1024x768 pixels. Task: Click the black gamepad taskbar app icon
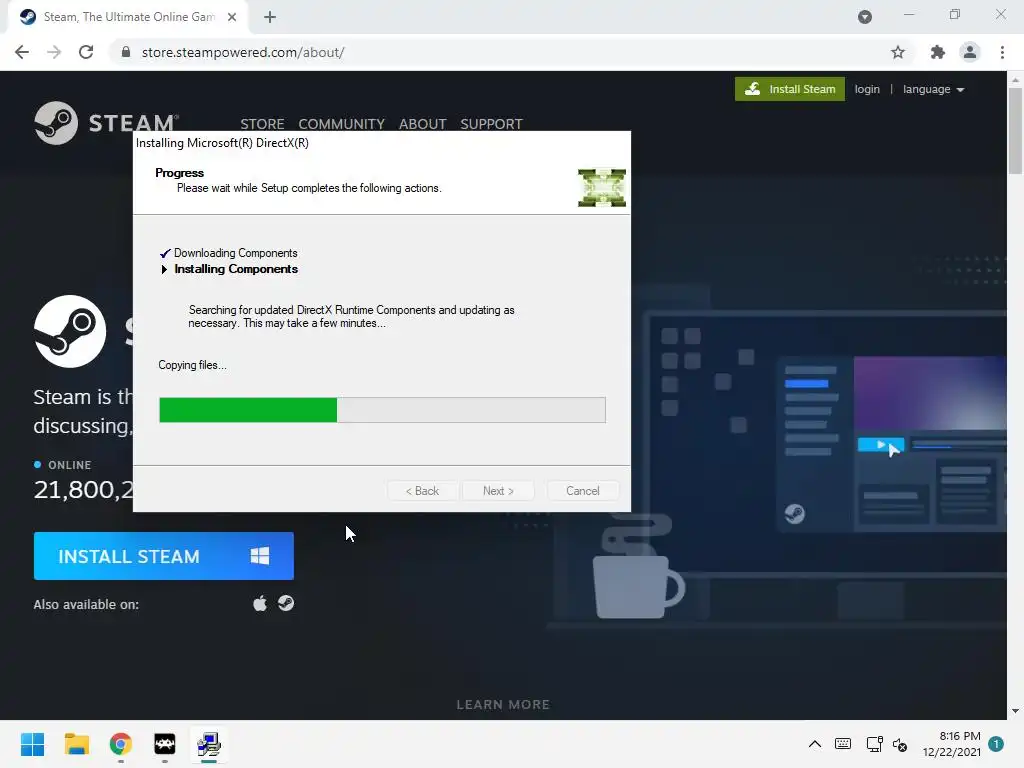[165, 744]
